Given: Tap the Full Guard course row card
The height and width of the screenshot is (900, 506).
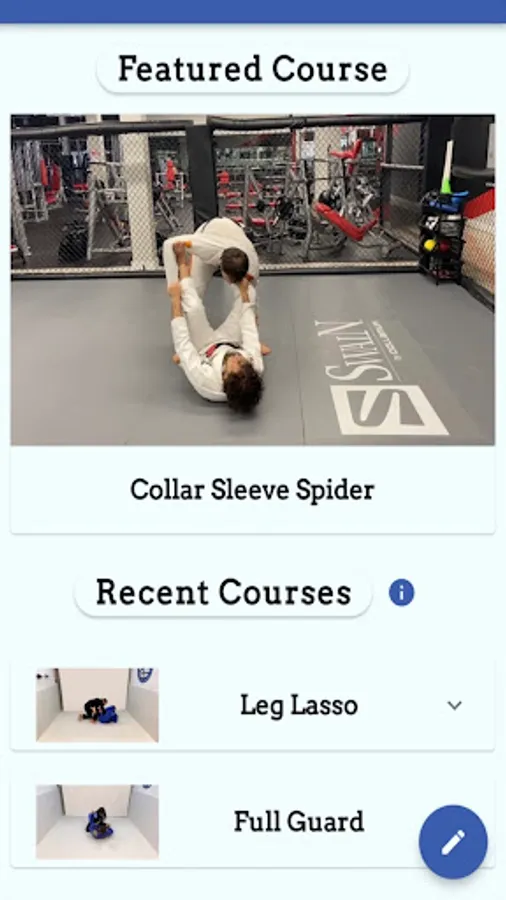Looking at the screenshot, I should point(253,822).
